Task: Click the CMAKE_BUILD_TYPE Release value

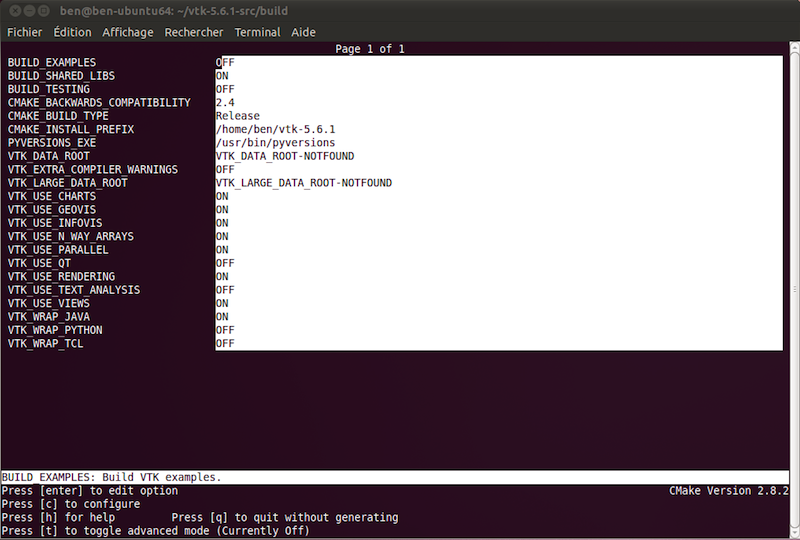Action: click(237, 116)
